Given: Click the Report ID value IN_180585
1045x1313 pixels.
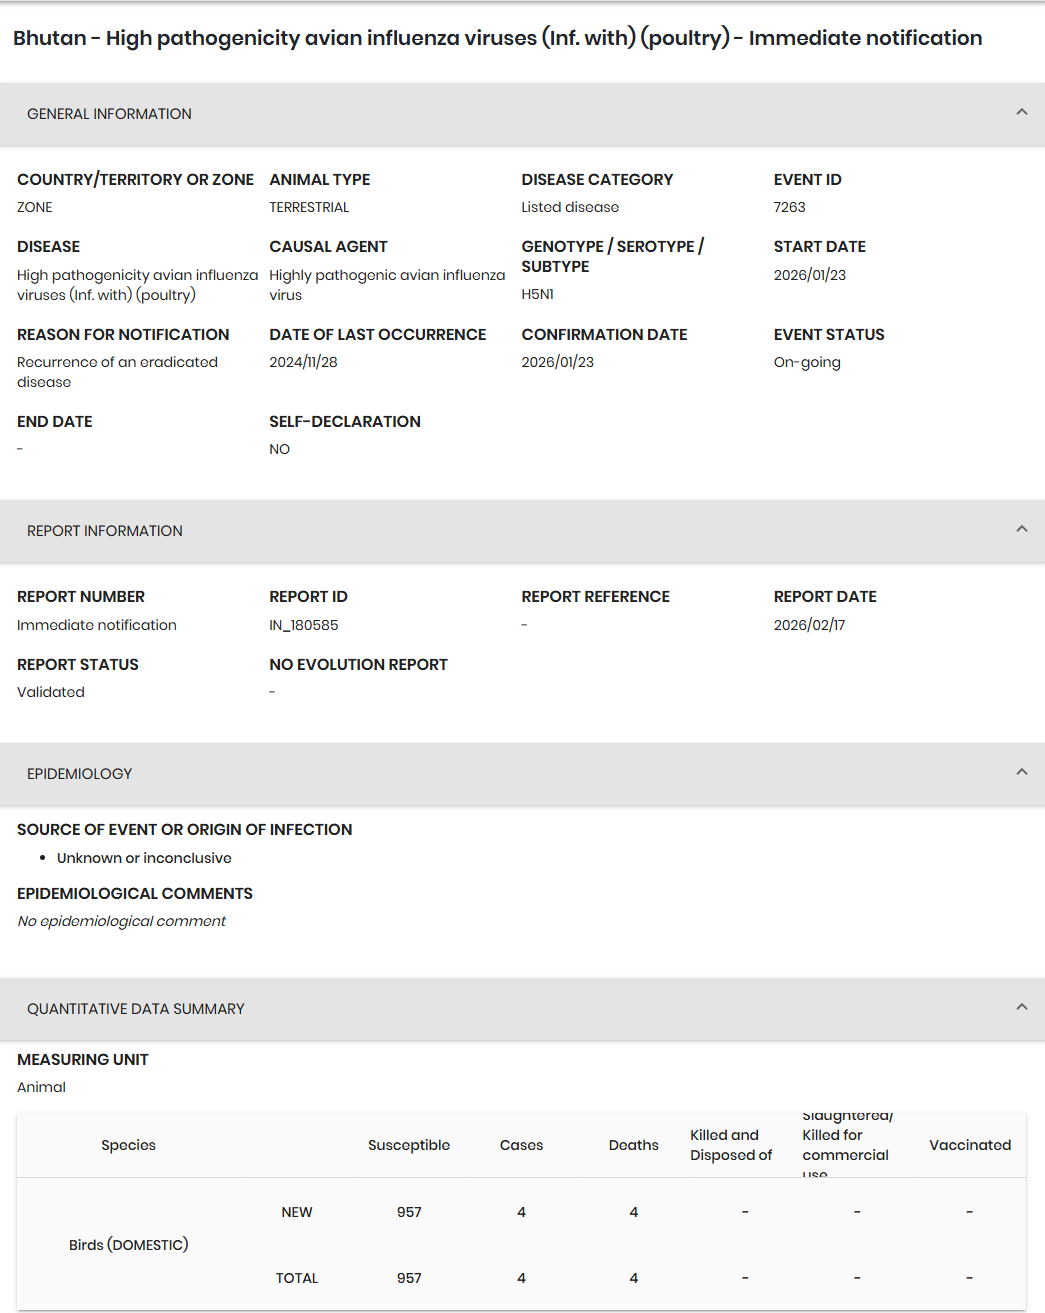Looking at the screenshot, I should pyautogui.click(x=304, y=625).
